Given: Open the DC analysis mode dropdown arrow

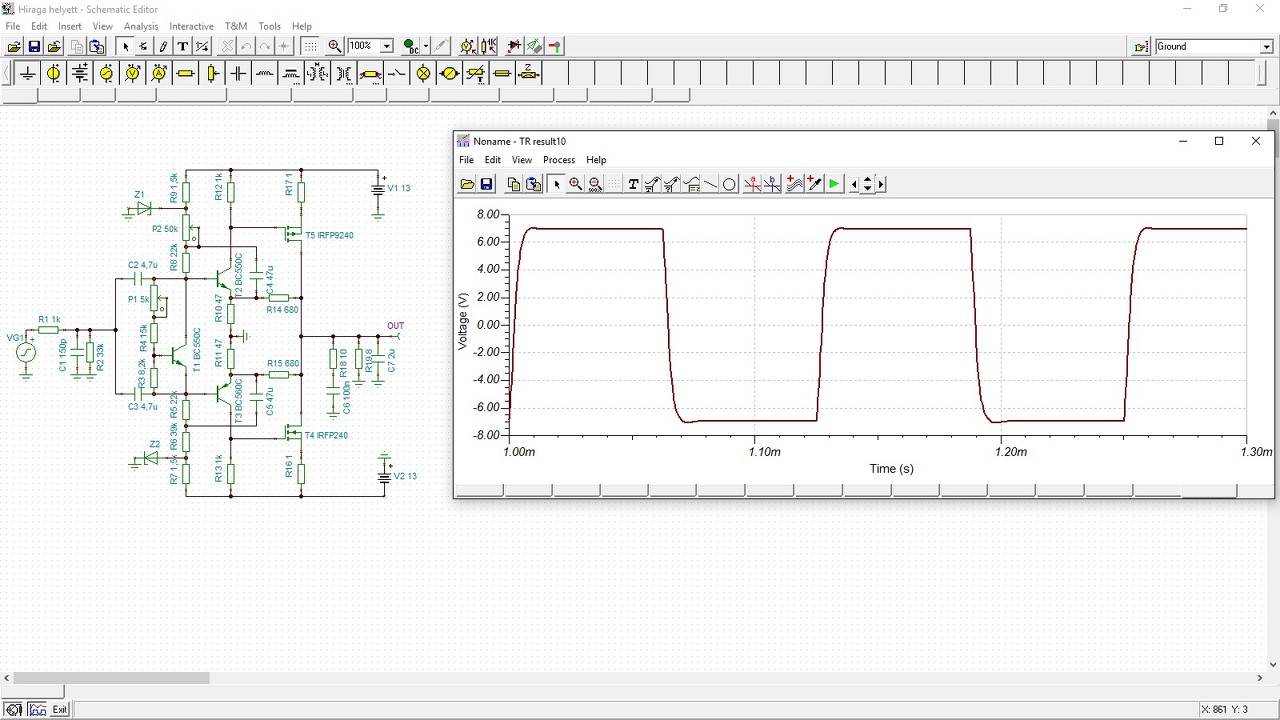Looking at the screenshot, I should point(425,46).
